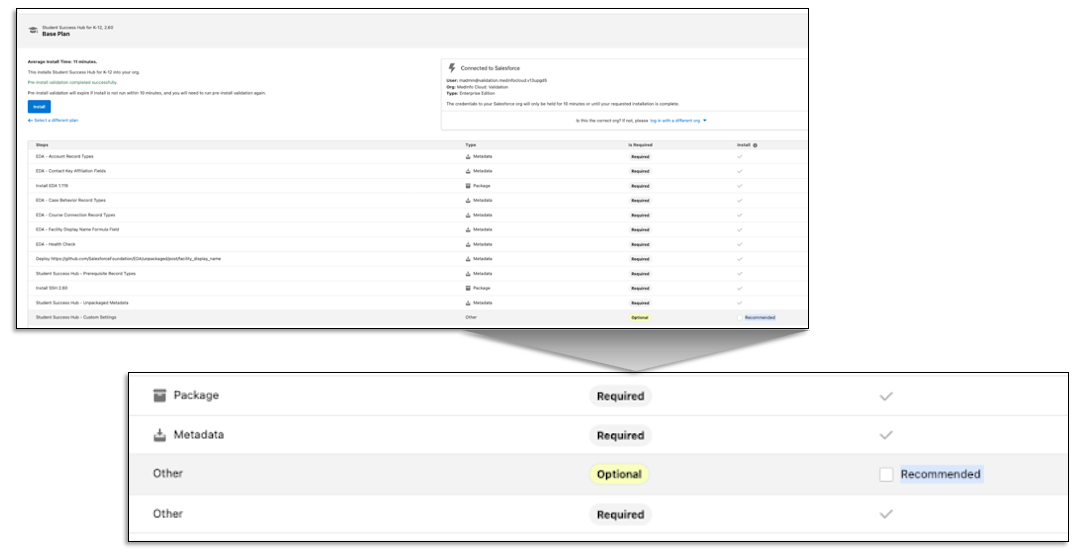Screen dimensions: 1088x559
Task: Click 'log in with a different org' link
Action: (x=675, y=120)
